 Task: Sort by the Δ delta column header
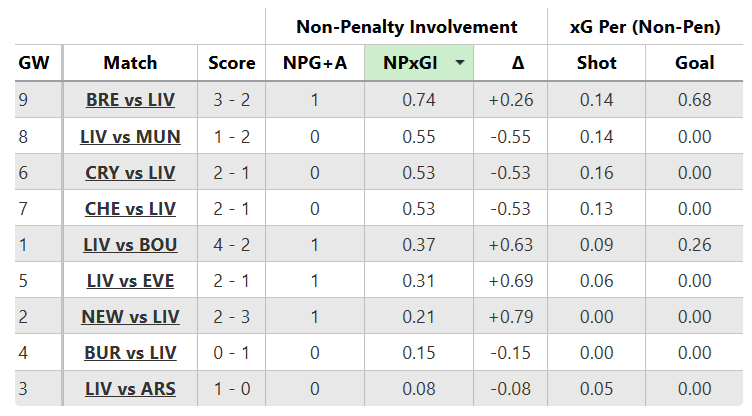click(517, 63)
